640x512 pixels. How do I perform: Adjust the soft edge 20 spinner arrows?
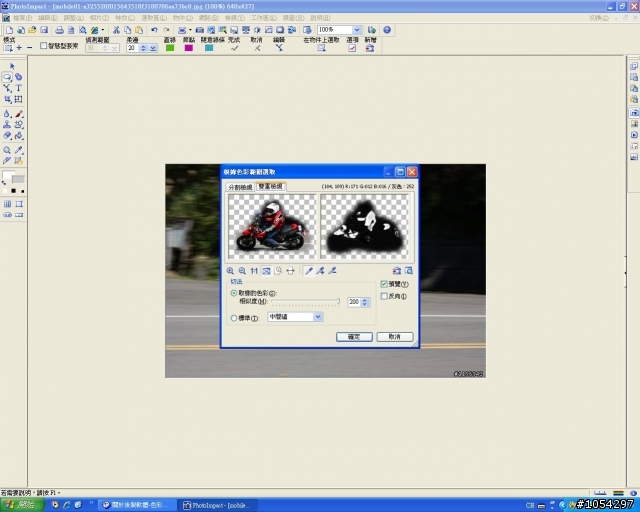[143, 48]
